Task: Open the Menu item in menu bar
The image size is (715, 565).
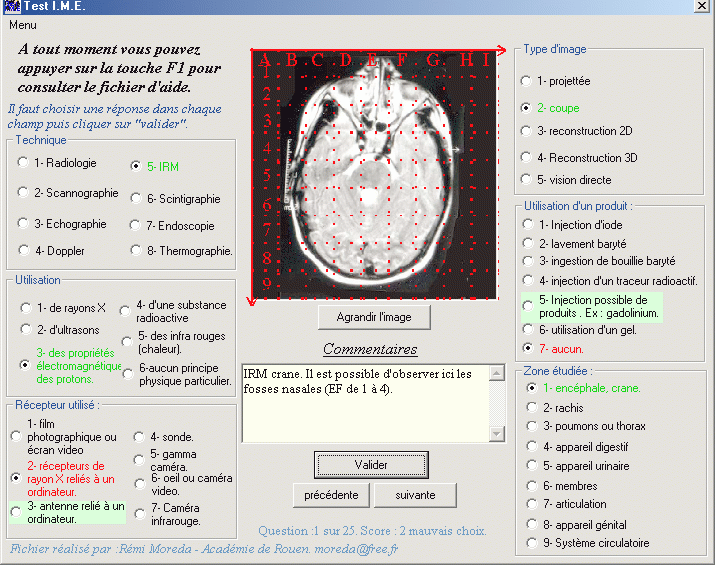Action: (22, 25)
